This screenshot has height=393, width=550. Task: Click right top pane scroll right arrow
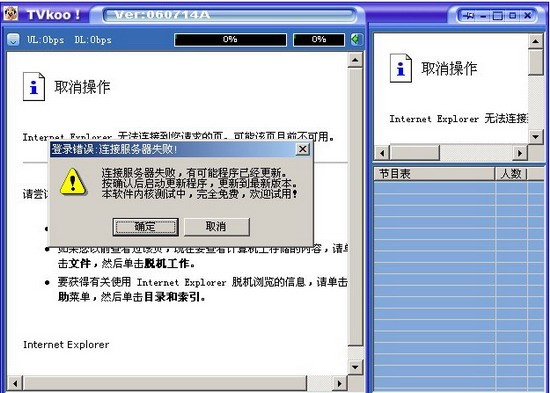[x=520, y=153]
